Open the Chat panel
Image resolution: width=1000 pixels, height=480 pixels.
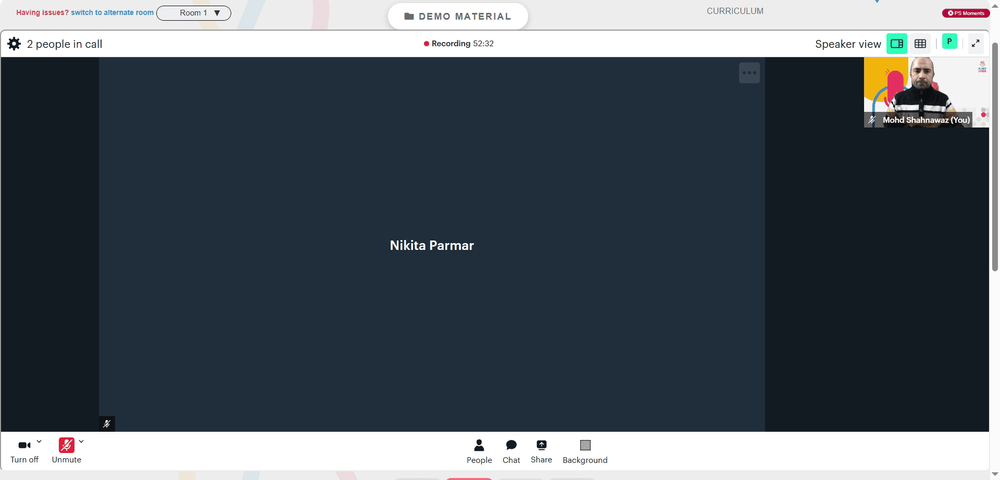(511, 451)
